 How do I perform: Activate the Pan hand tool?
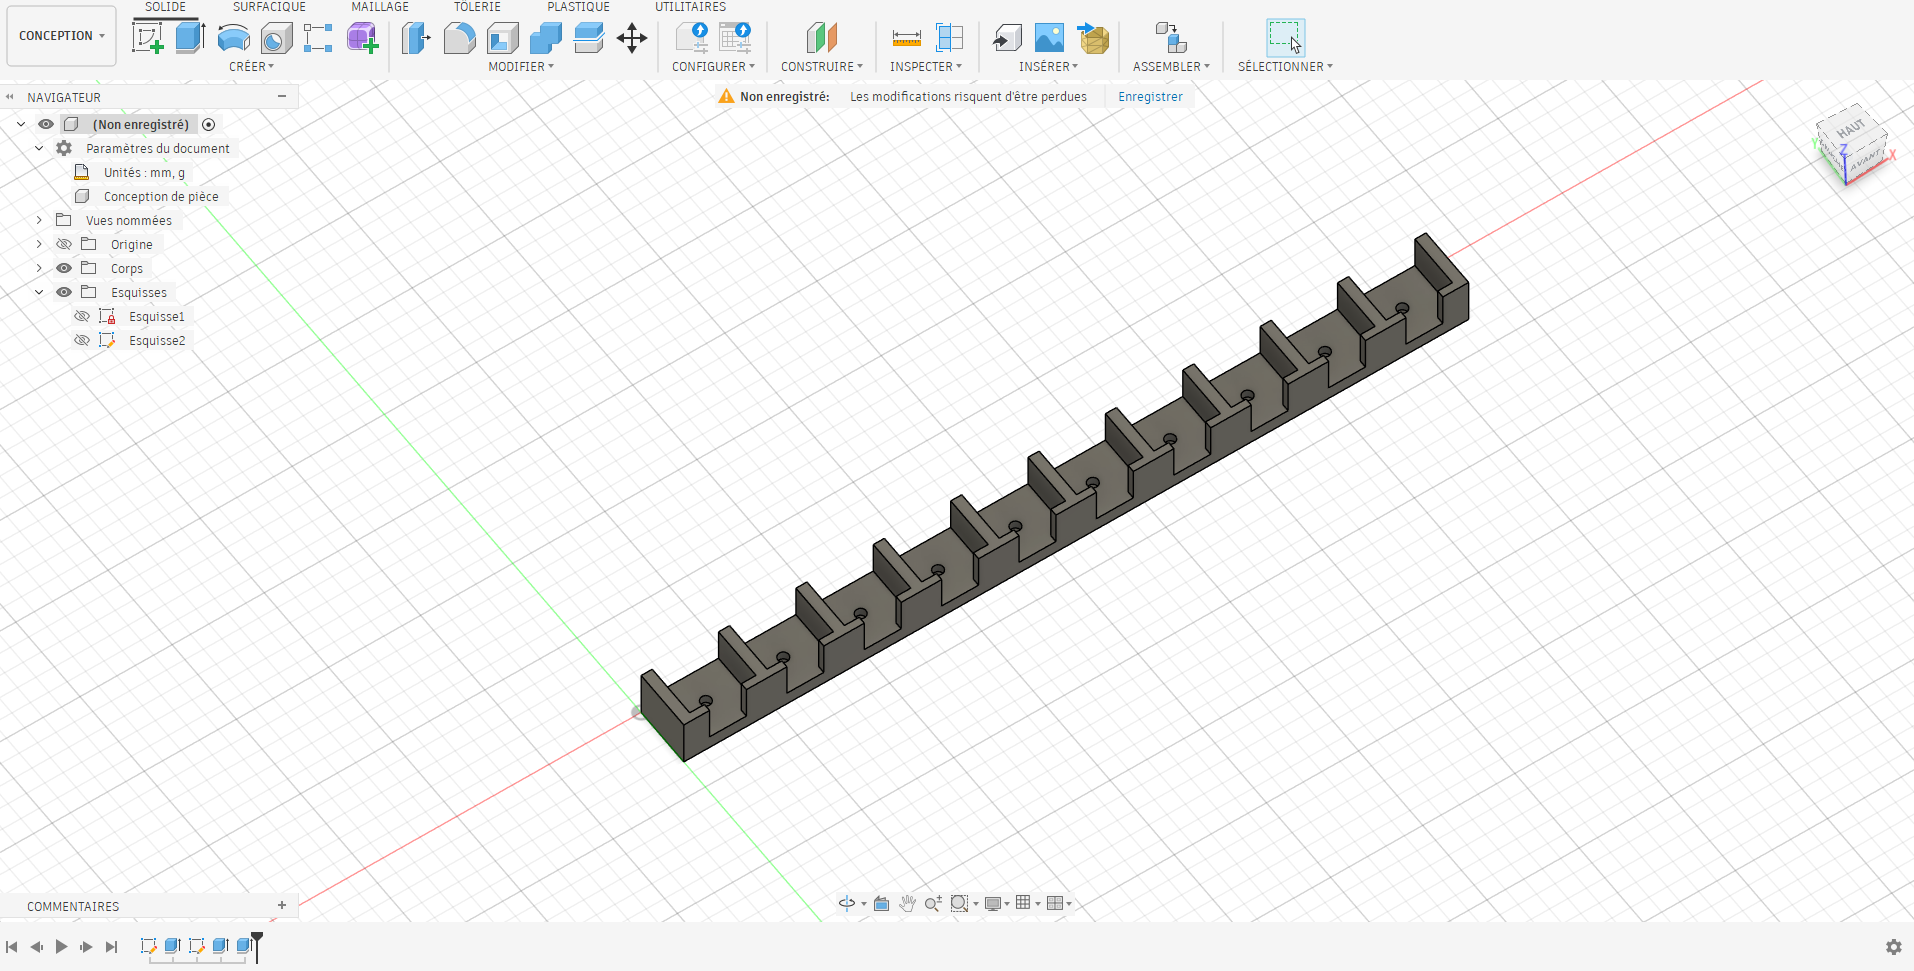[x=907, y=903]
